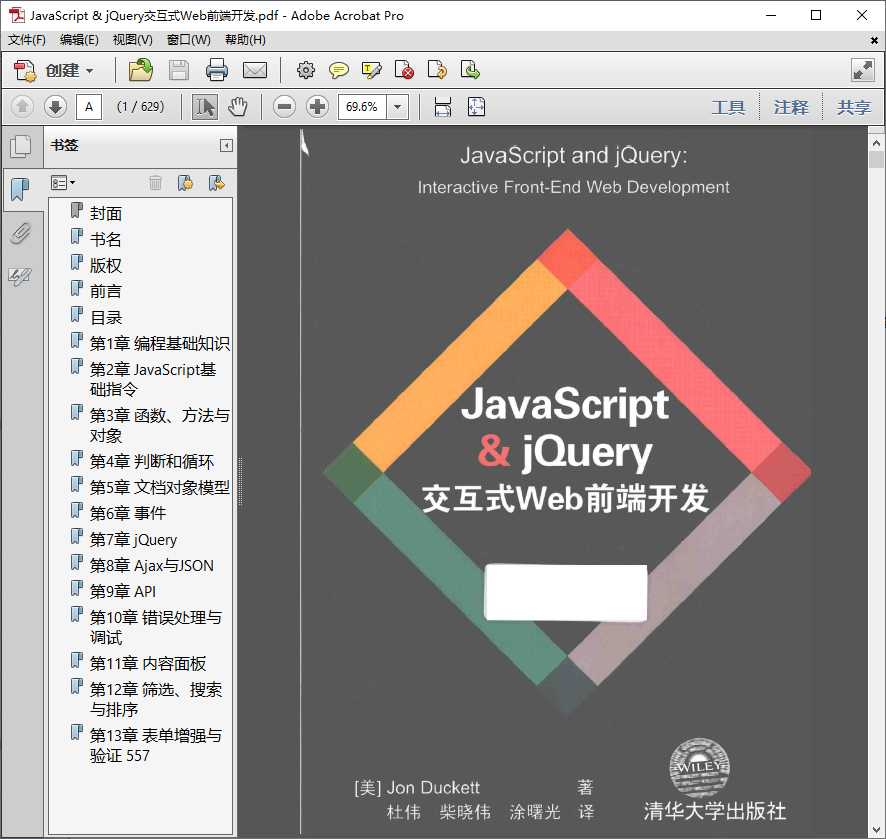Go to 第2章 JavaScript基础指令 bookmark
This screenshot has width=886, height=839.
point(153,379)
